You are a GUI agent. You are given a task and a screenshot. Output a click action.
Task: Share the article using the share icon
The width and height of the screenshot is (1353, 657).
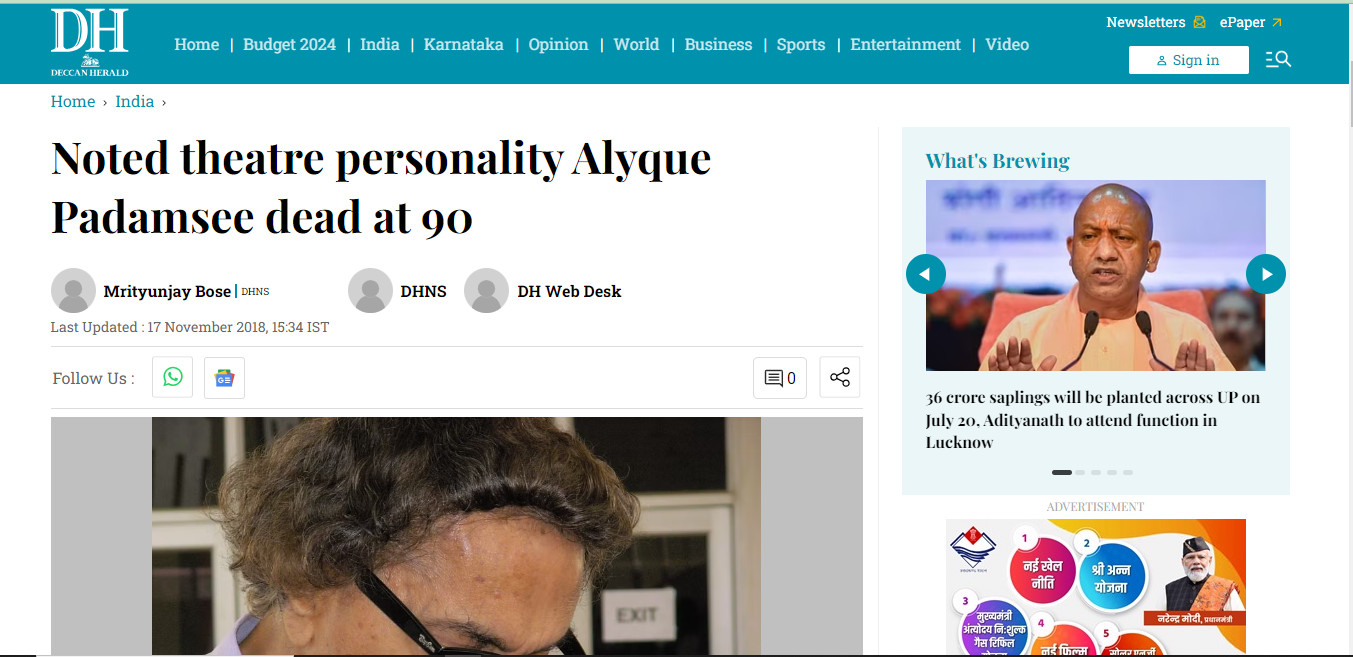[840, 377]
